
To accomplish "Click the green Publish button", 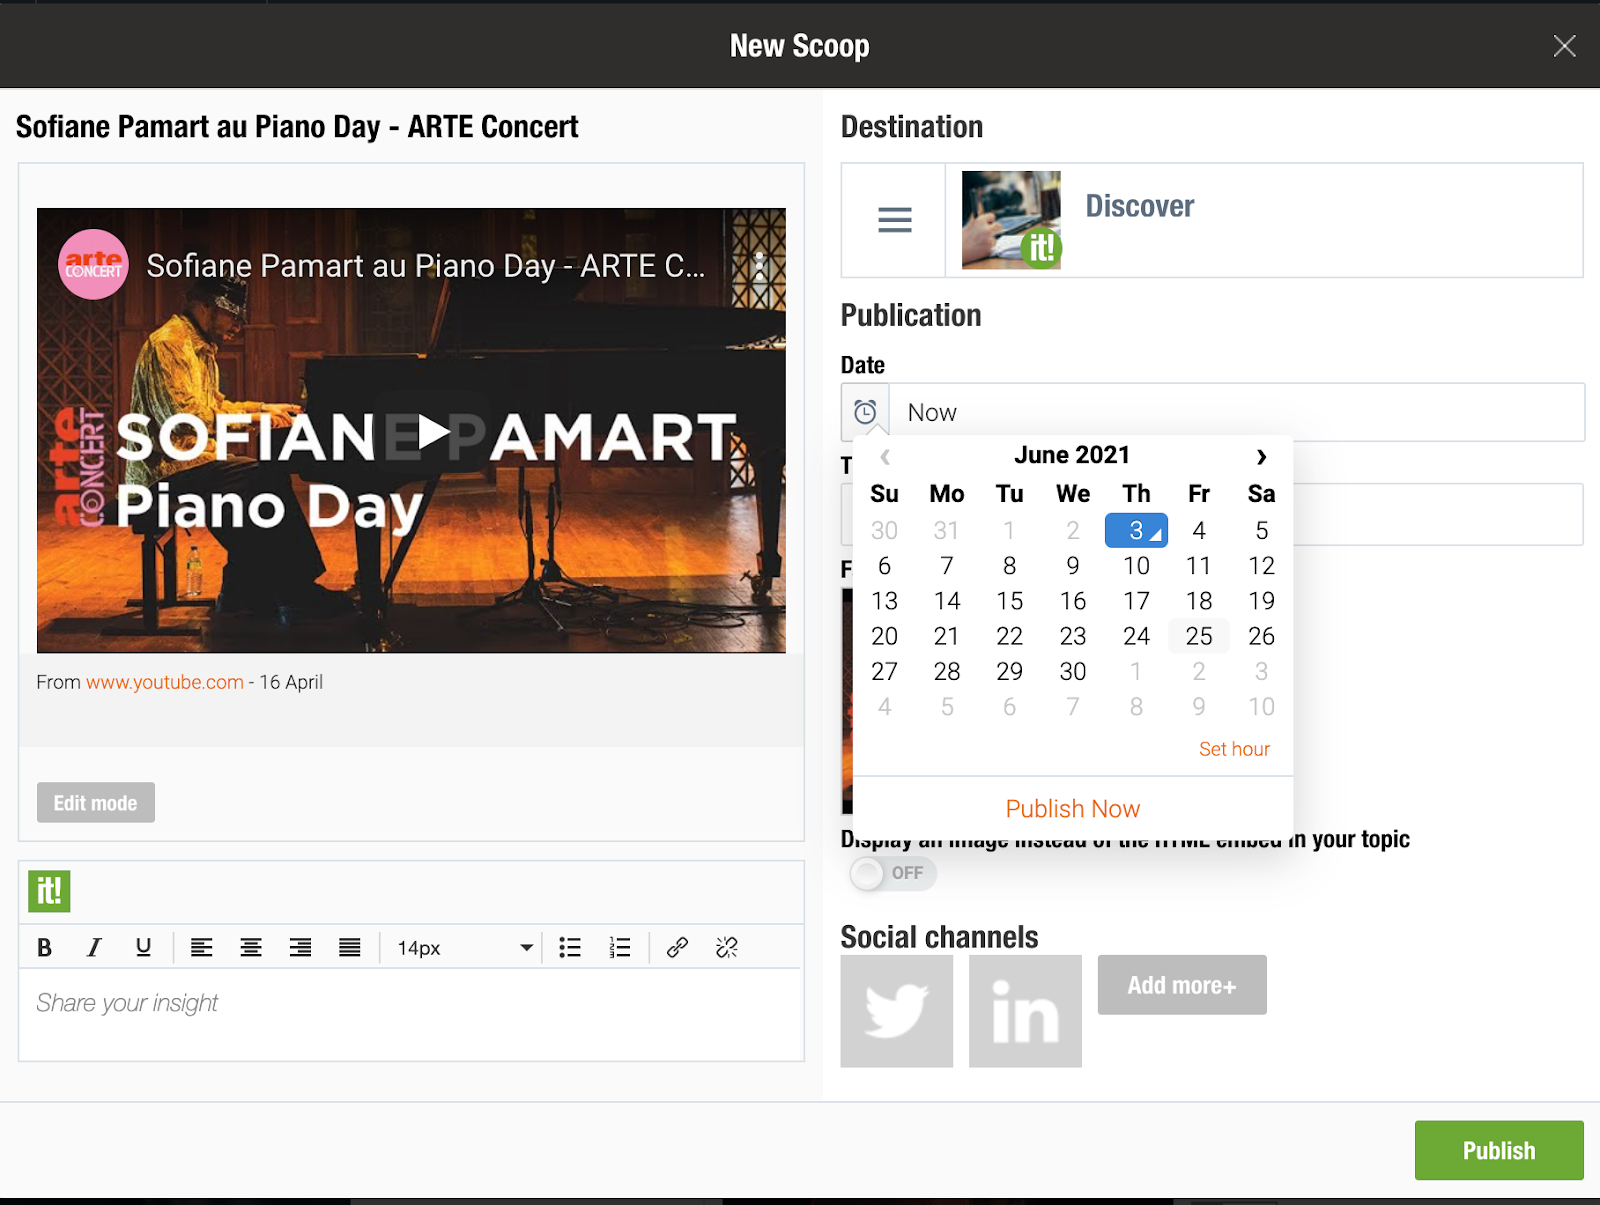I will (x=1498, y=1150).
